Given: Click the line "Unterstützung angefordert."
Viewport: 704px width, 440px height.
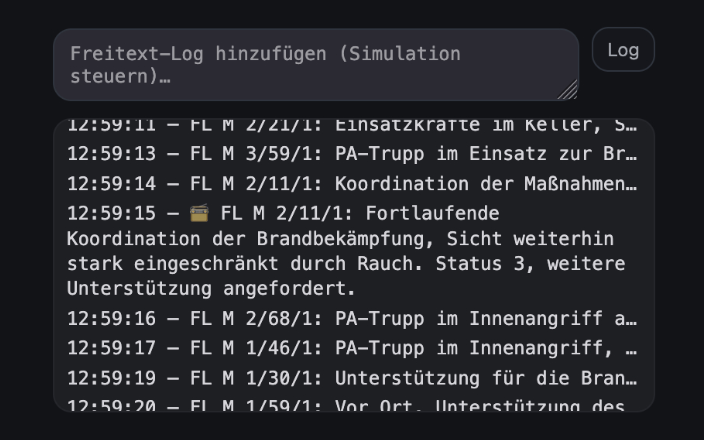Looking at the screenshot, I should pos(211,289).
